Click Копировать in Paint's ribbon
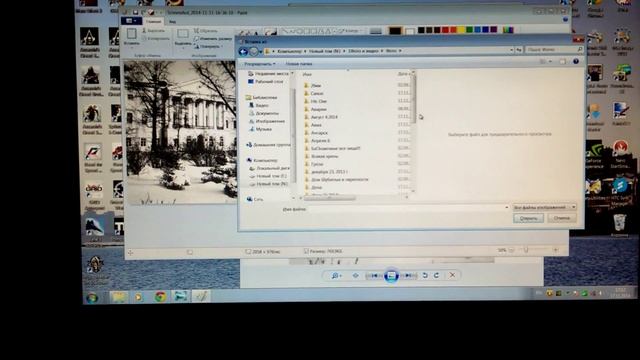Image resolution: width=640 pixels, height=360 pixels. coord(156,38)
